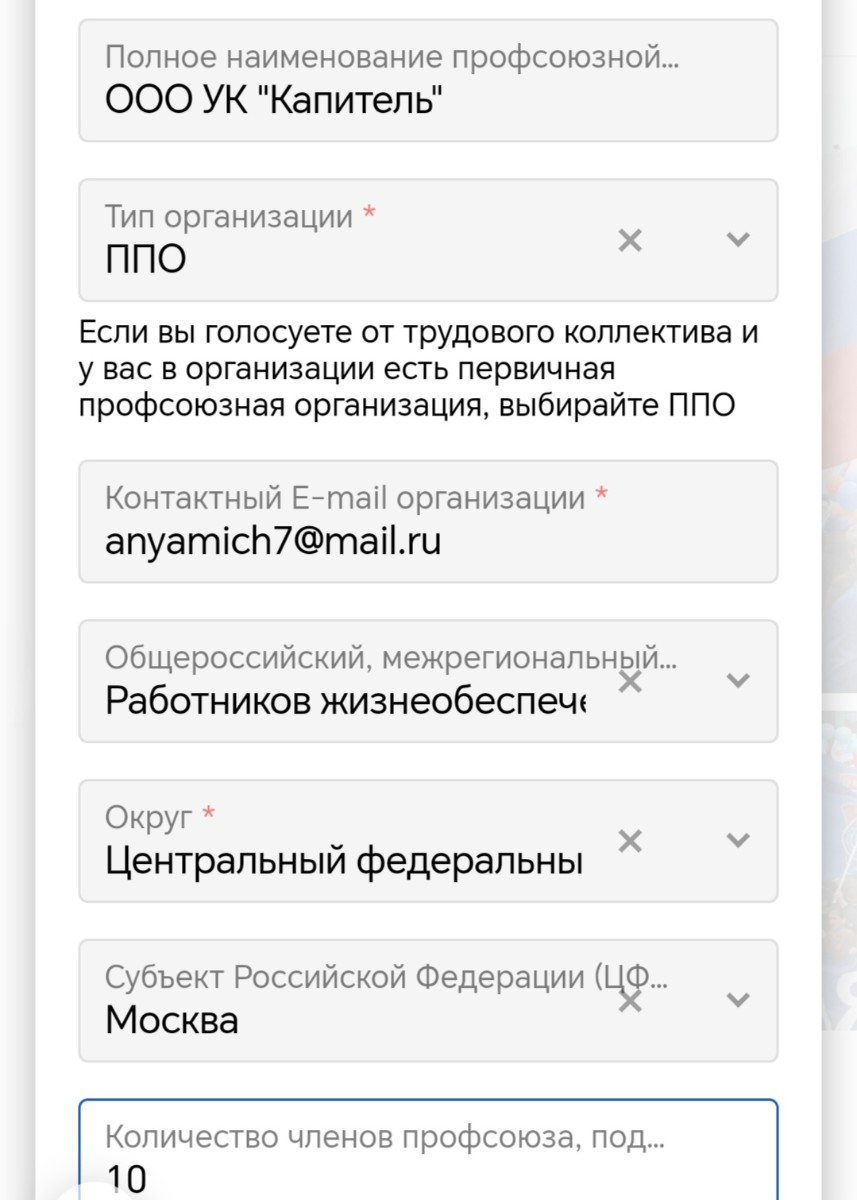Clear the Округ field value

(x=630, y=841)
